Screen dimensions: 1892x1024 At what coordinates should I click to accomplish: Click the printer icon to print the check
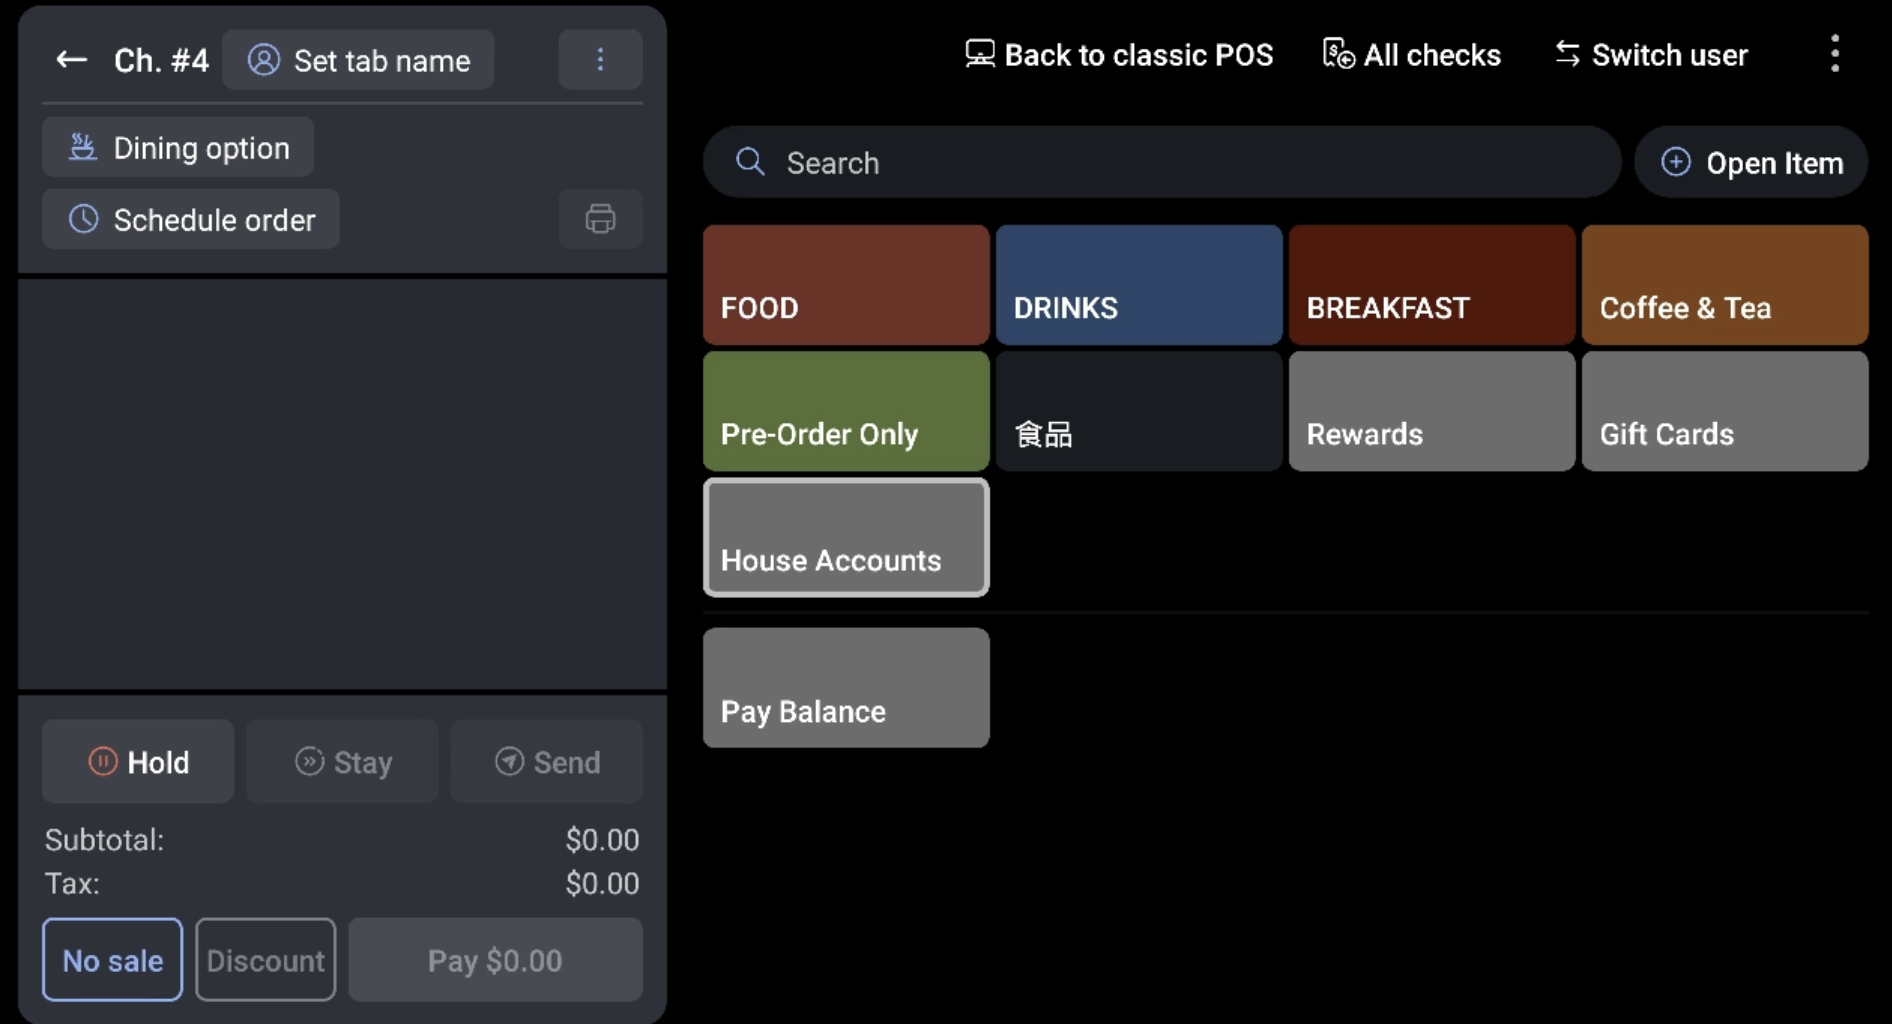599,219
